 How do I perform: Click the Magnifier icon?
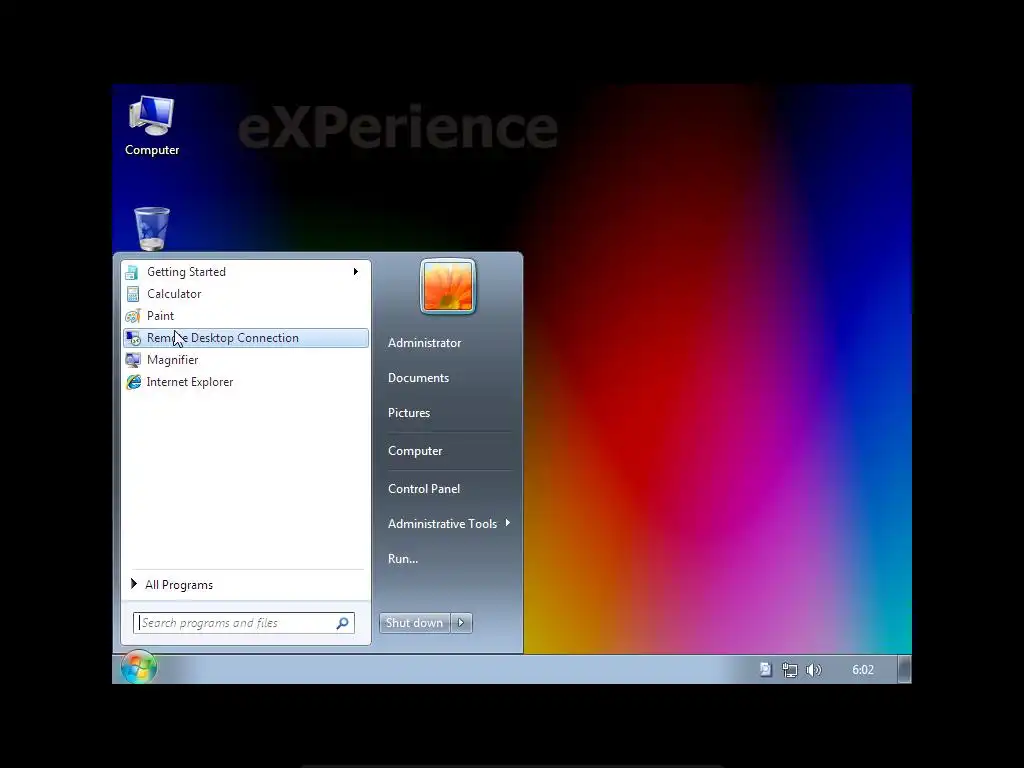pyautogui.click(x=133, y=360)
